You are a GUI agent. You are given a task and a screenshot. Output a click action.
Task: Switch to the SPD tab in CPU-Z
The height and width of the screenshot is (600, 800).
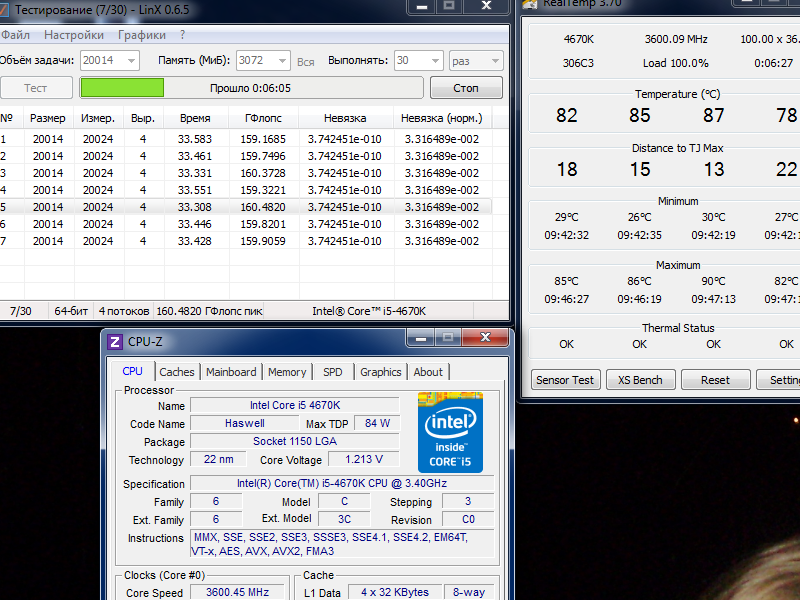[333, 372]
